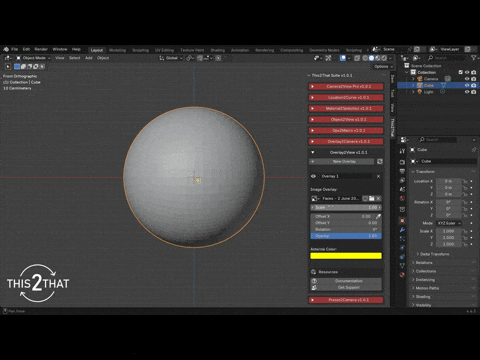This screenshot has height=360, width=480.
Task: Switch to material preview shading
Action: [378, 58]
